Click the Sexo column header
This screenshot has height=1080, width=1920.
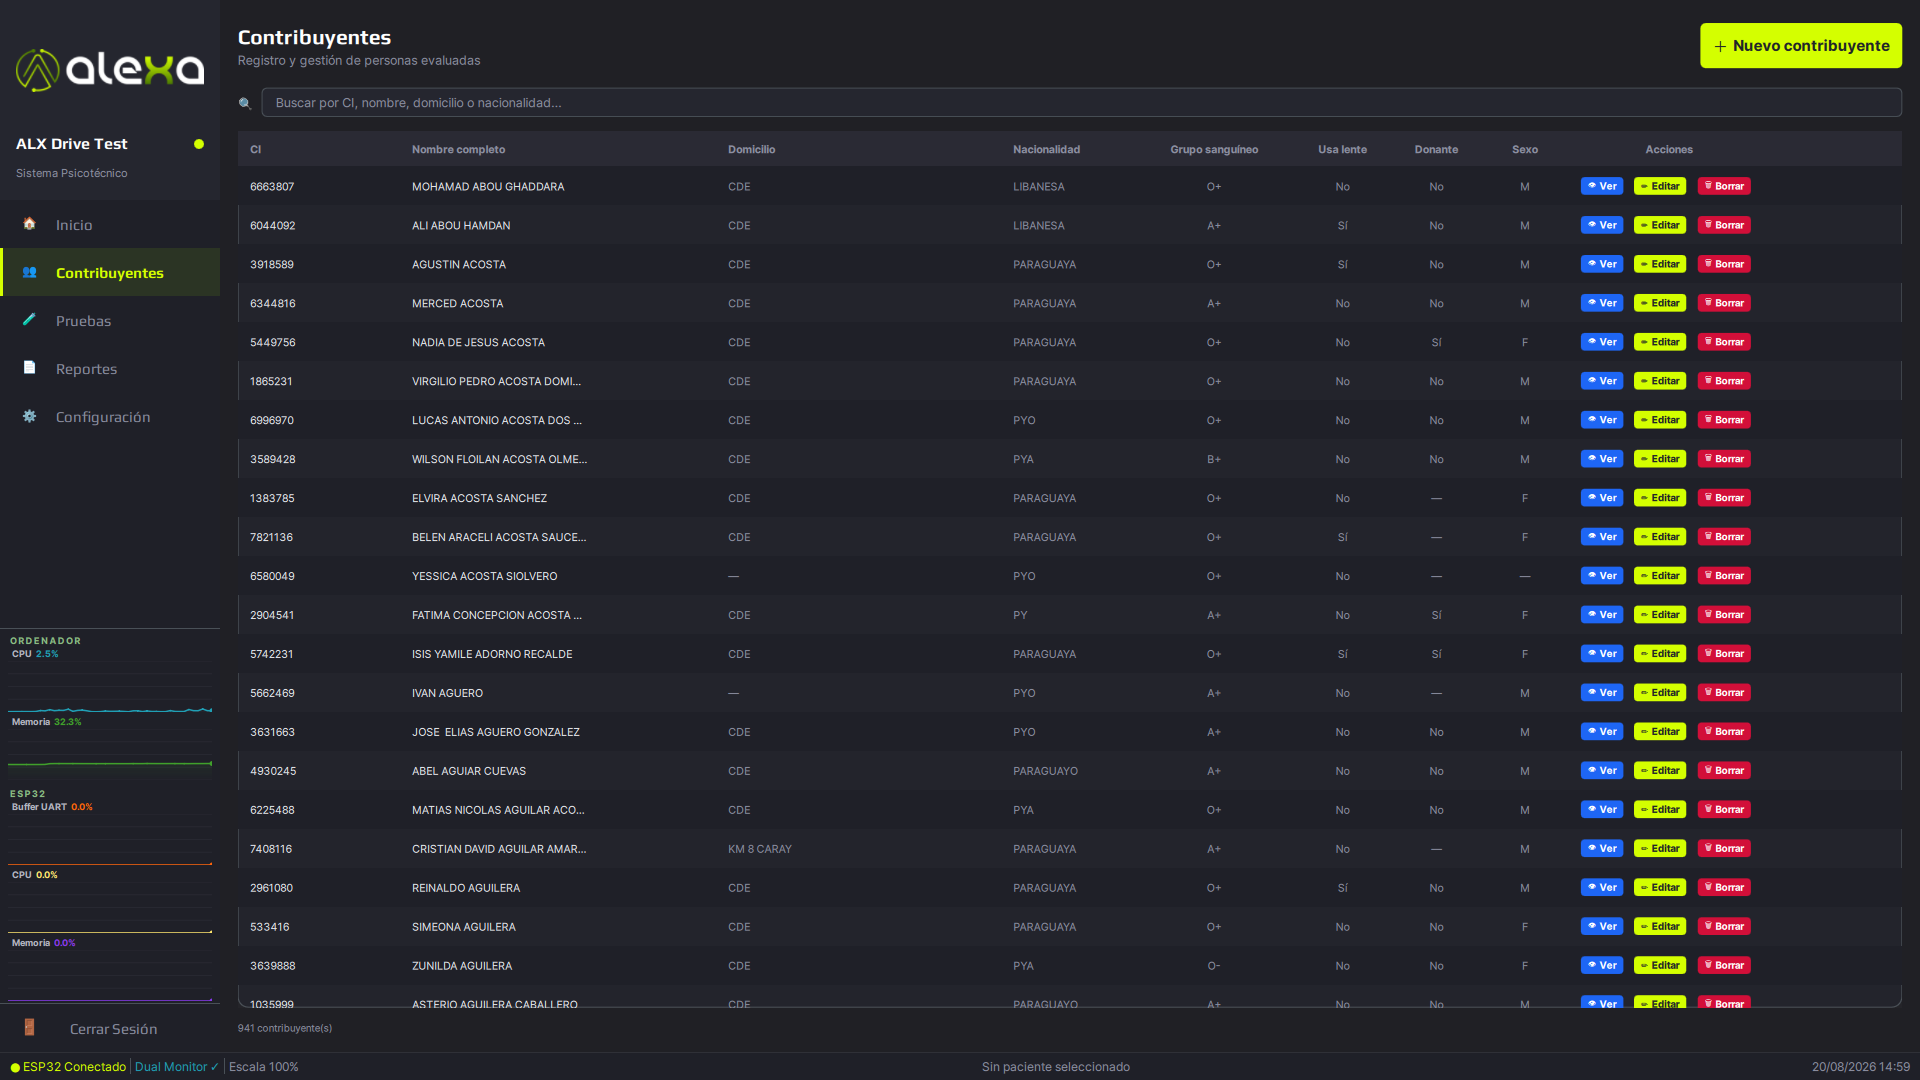(1524, 150)
